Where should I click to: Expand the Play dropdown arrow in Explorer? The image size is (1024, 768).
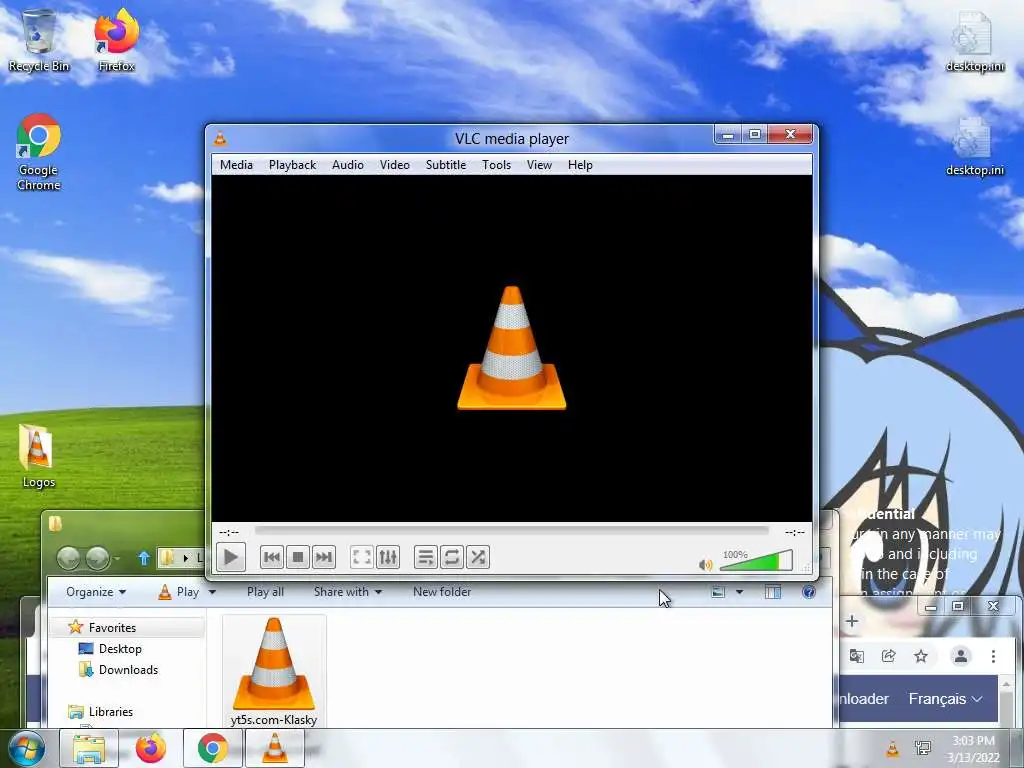[x=212, y=592]
